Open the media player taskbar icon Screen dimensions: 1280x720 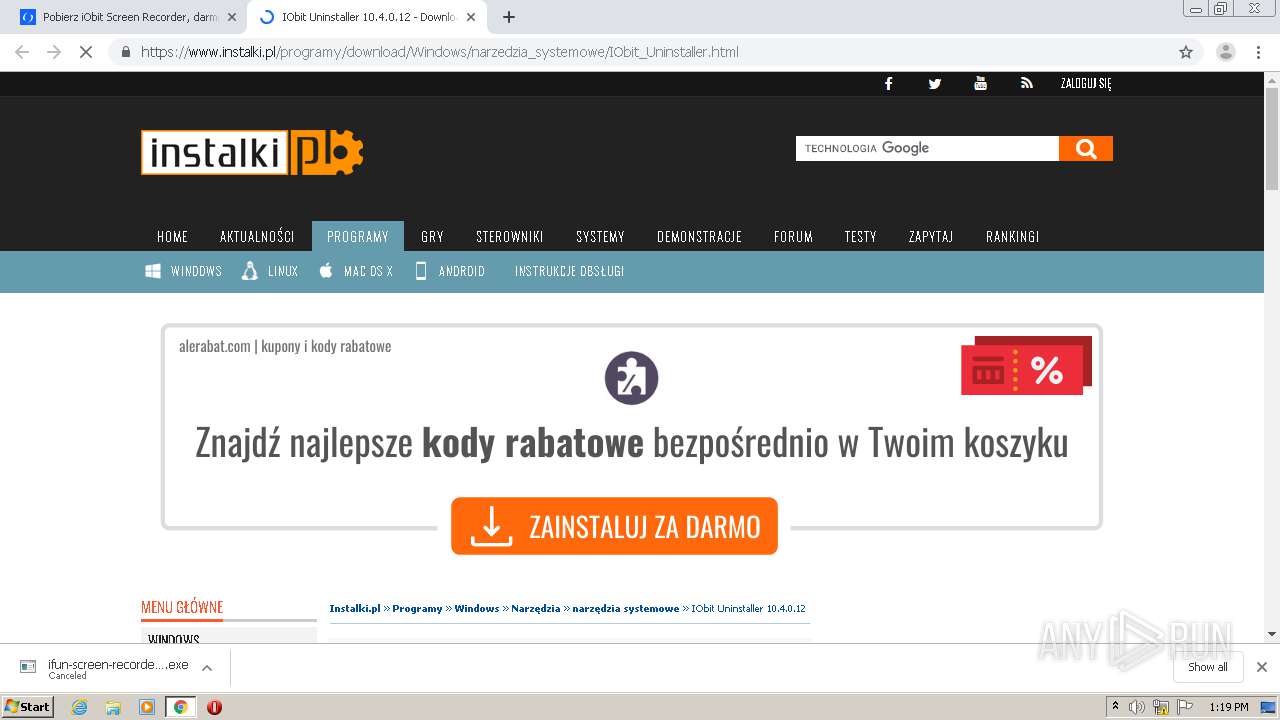pyautogui.click(x=147, y=707)
